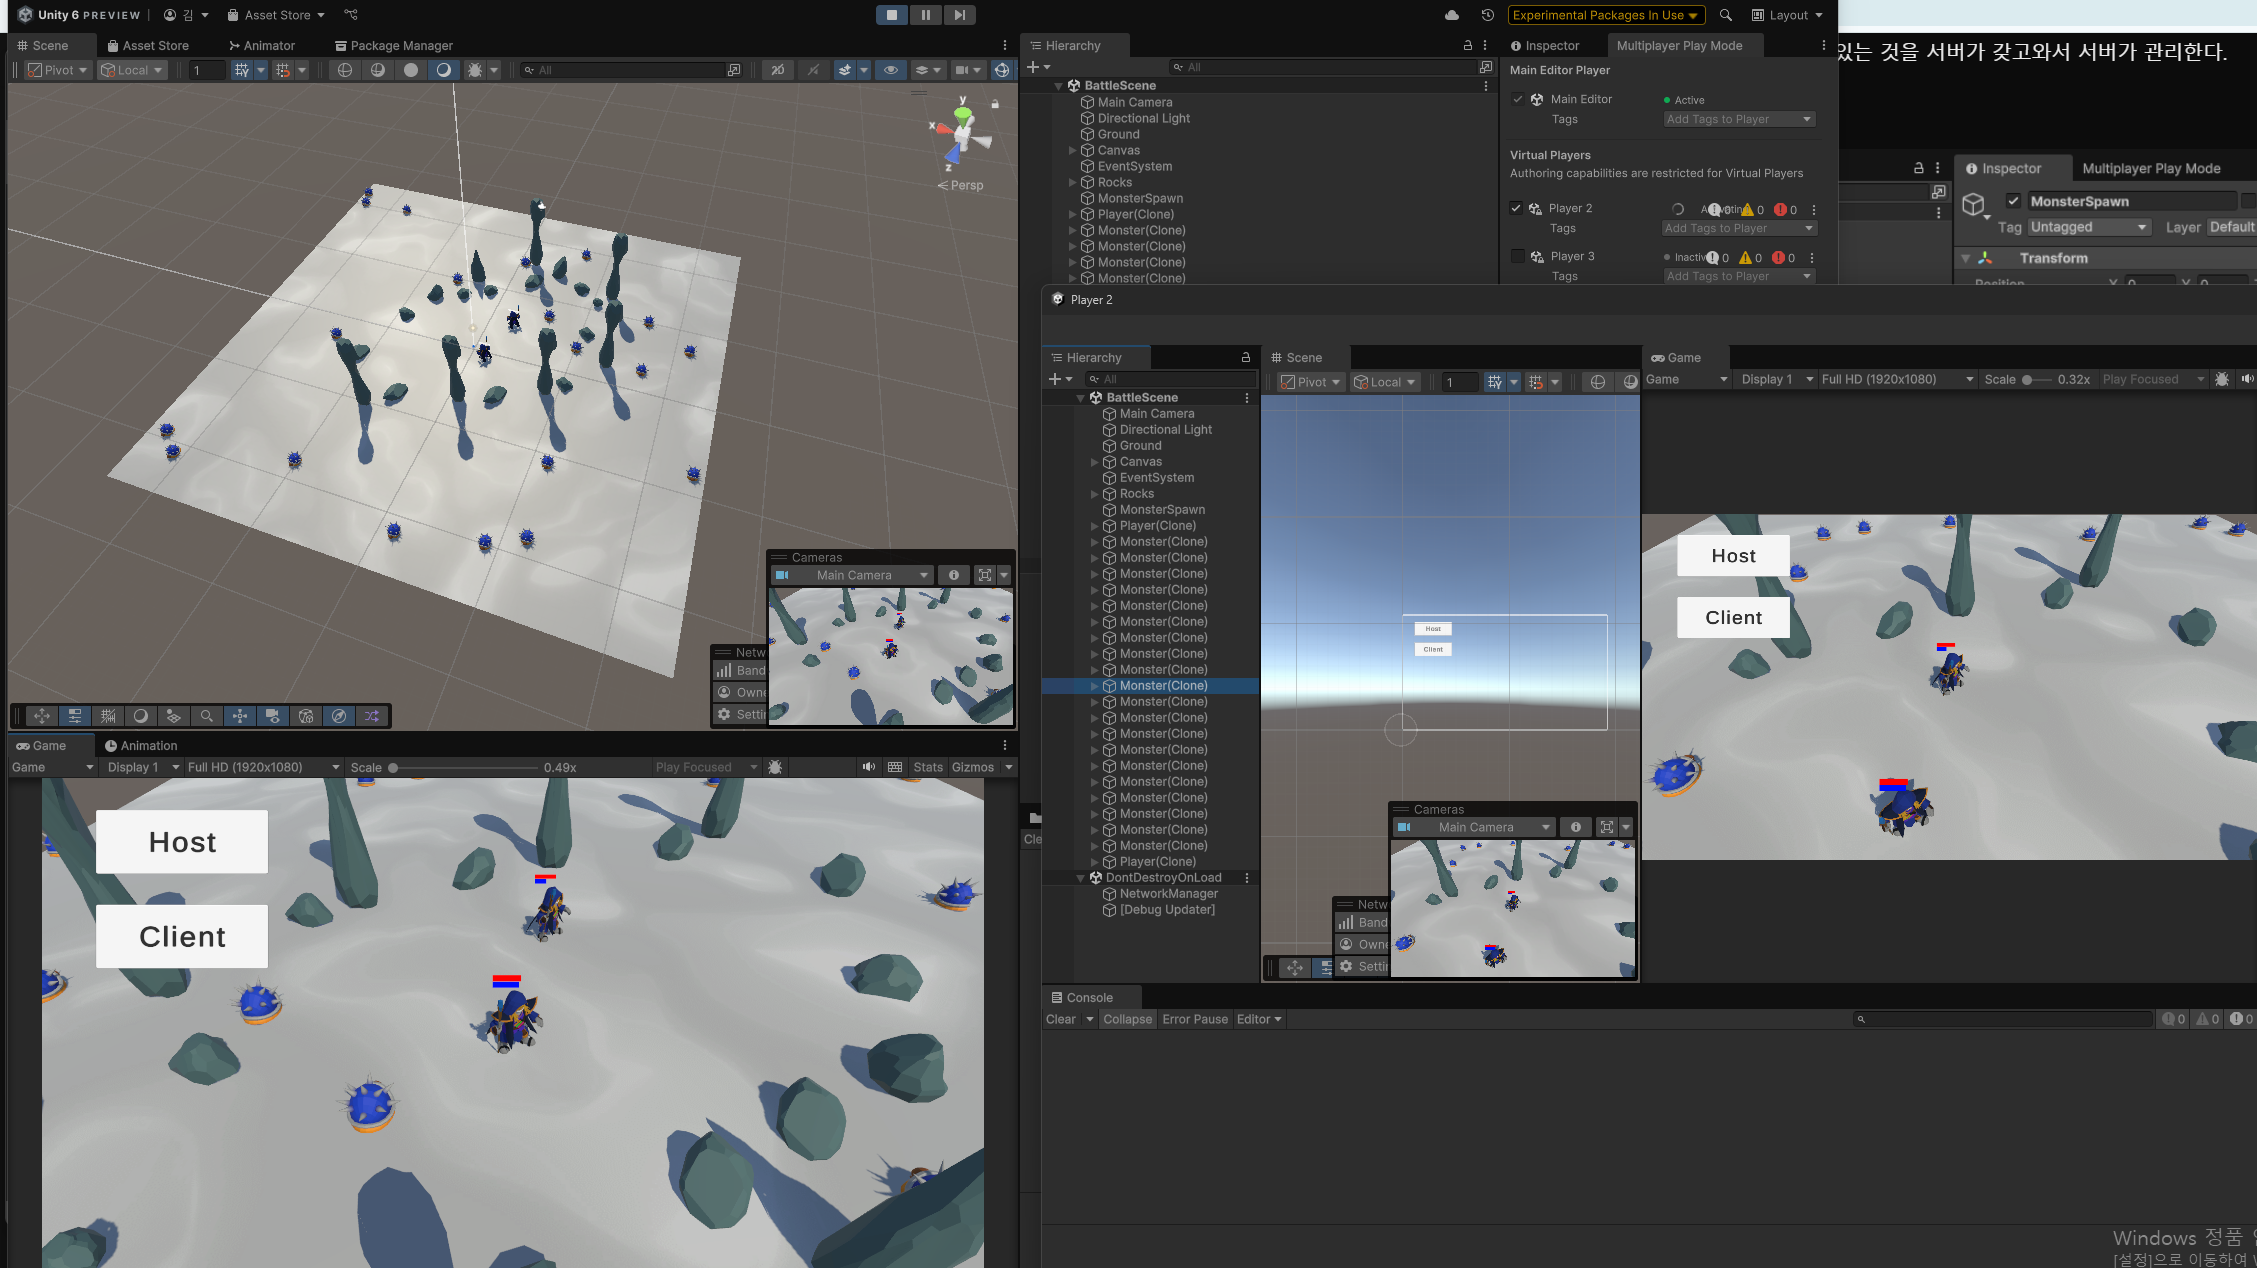
Task: Switch to the Package Manager tab
Action: [393, 45]
